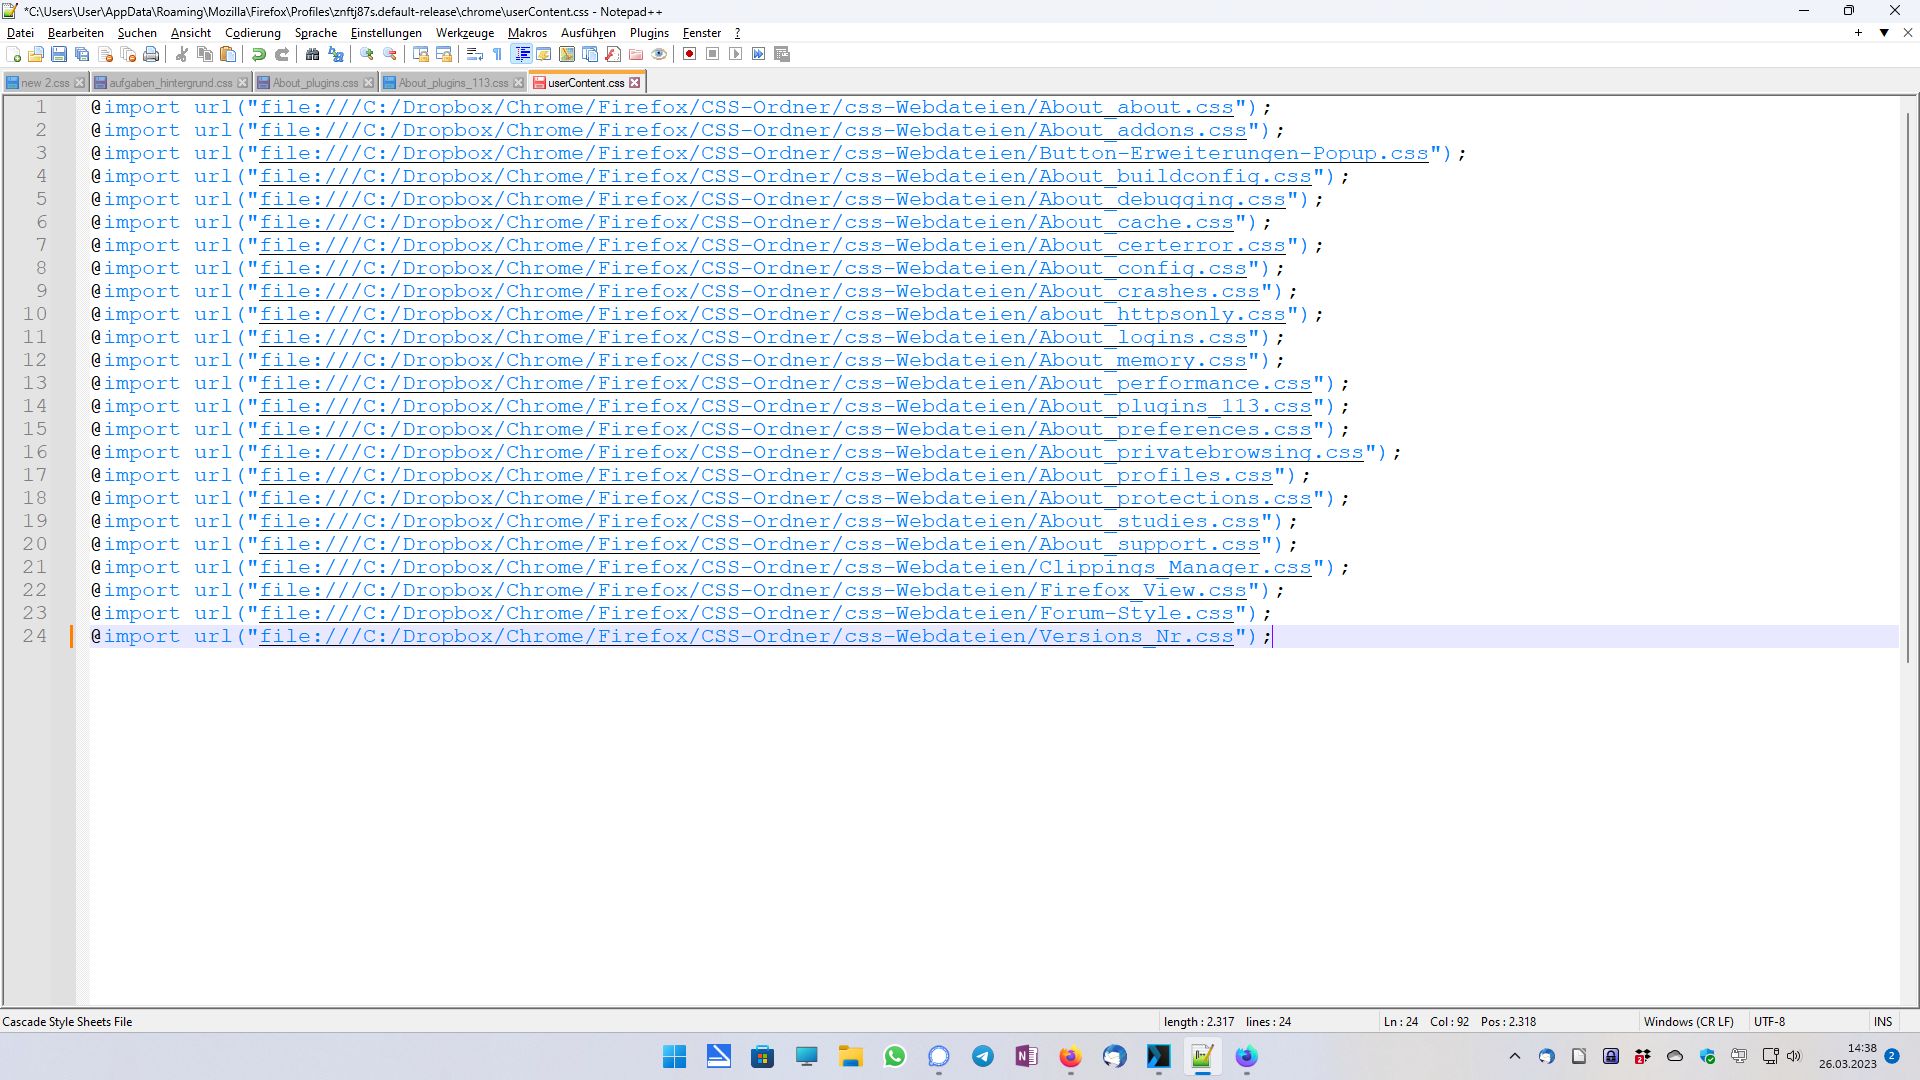The height and width of the screenshot is (1080, 1920).
Task: Expand the document list dropdown arrow
Action: tap(1884, 33)
